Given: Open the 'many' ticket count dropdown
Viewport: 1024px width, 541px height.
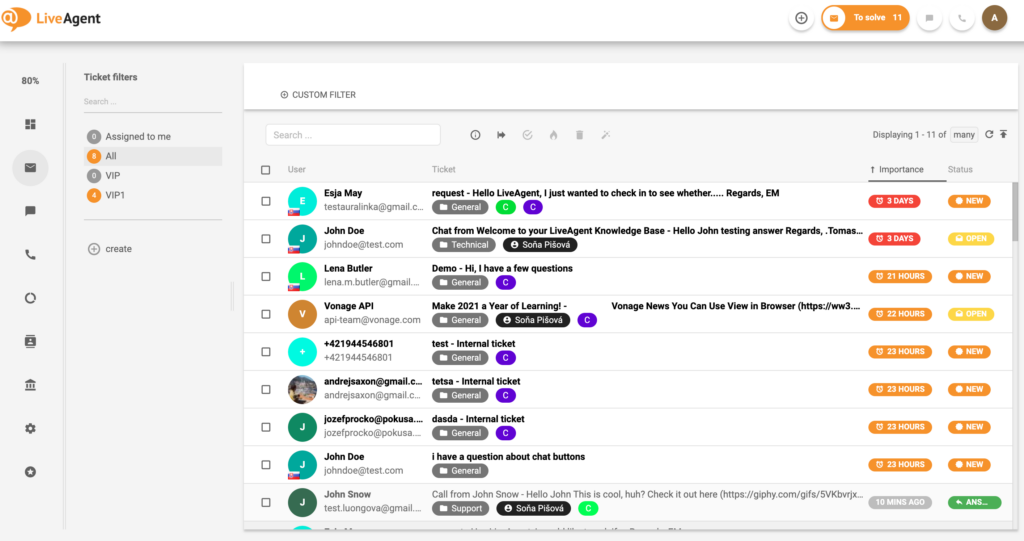Looking at the screenshot, I should tap(964, 135).
